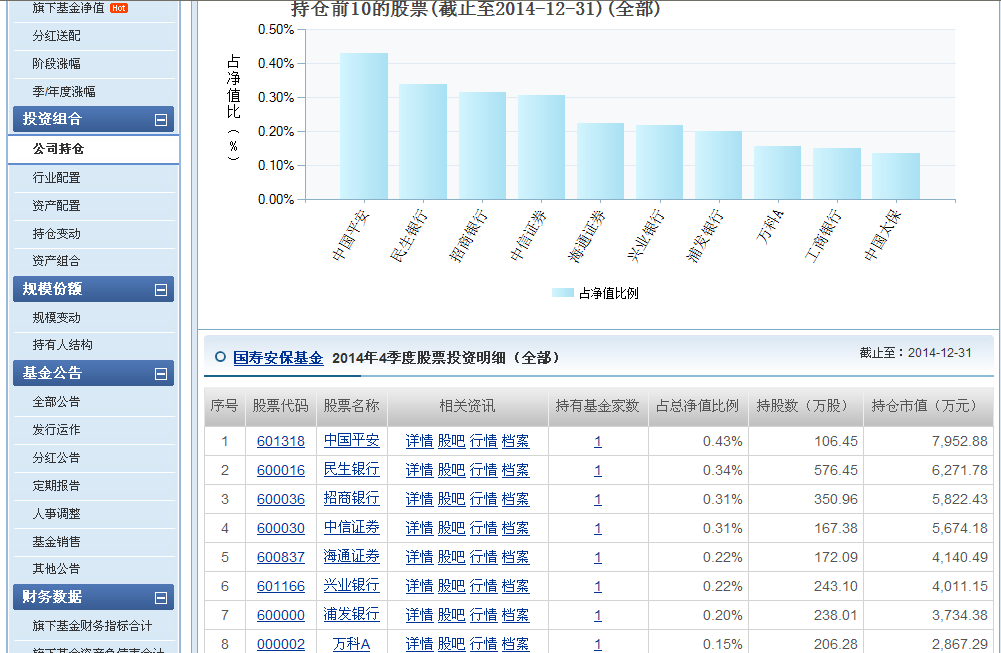Open 发行运作 sidebar item
Image resolution: width=1001 pixels, height=653 pixels.
pyautogui.click(x=56, y=430)
